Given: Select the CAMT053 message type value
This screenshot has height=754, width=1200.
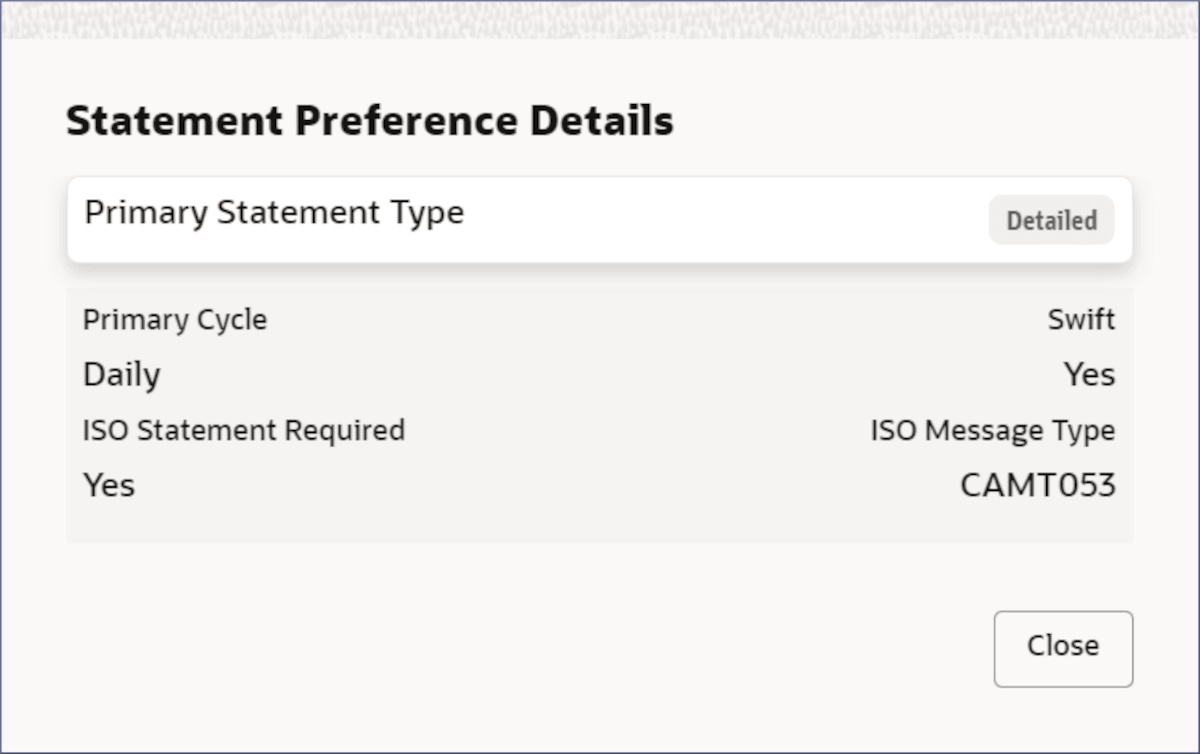Looking at the screenshot, I should [1037, 485].
